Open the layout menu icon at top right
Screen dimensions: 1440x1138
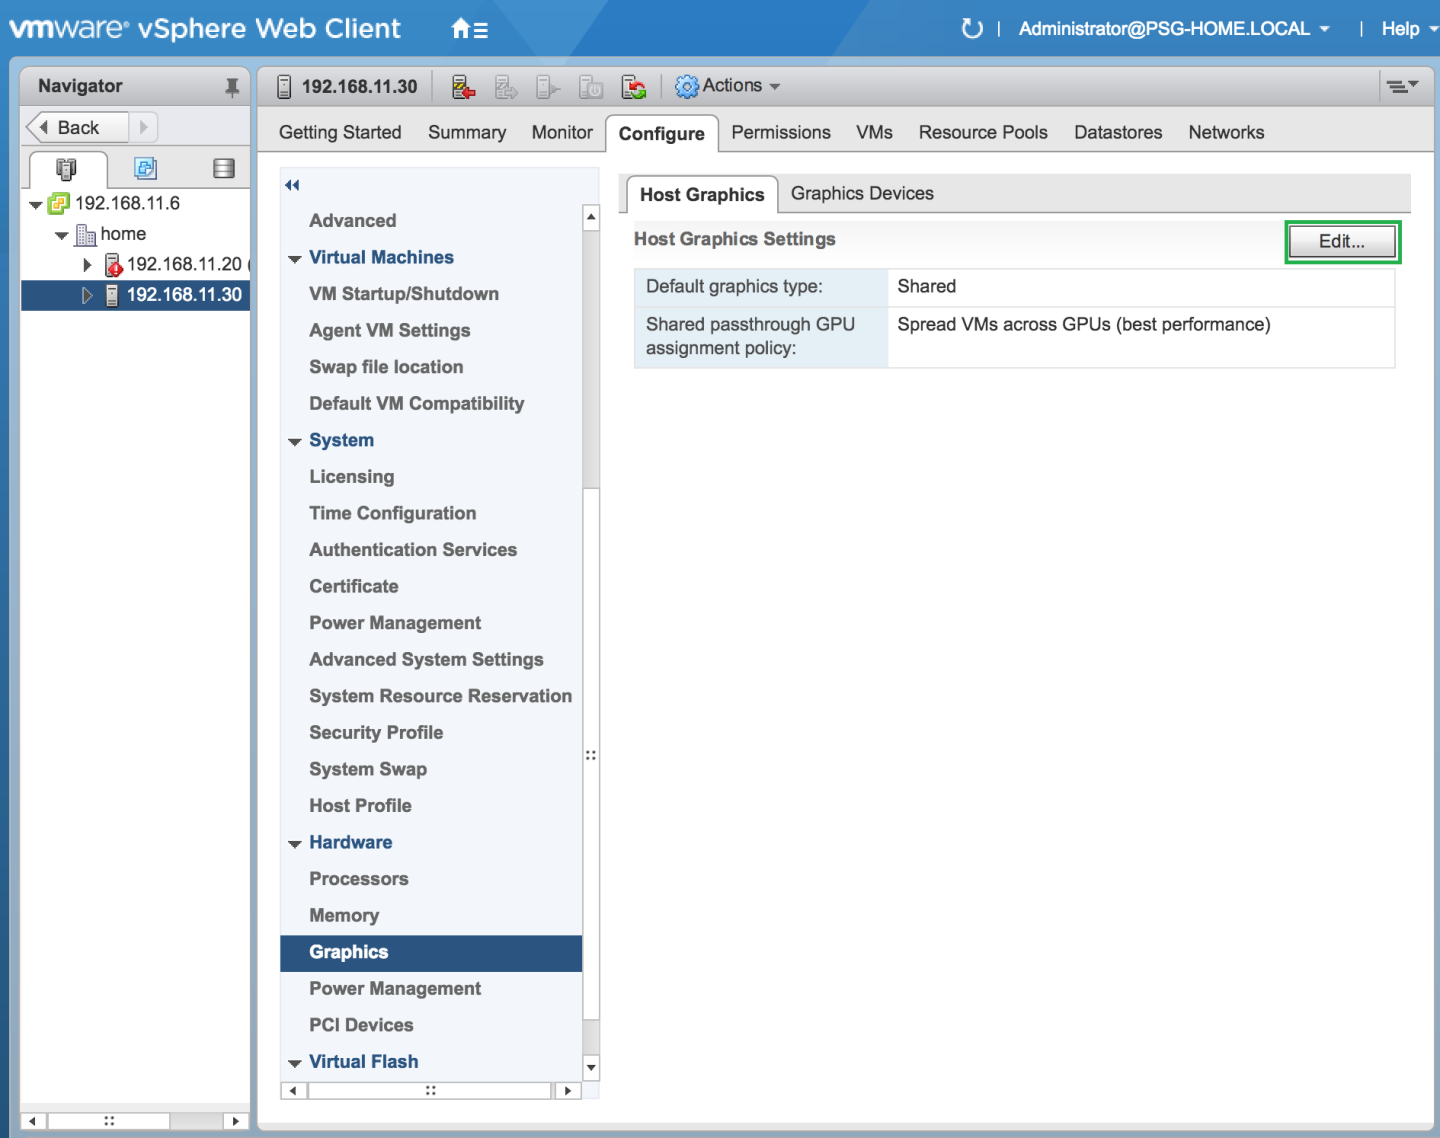coord(1404,86)
